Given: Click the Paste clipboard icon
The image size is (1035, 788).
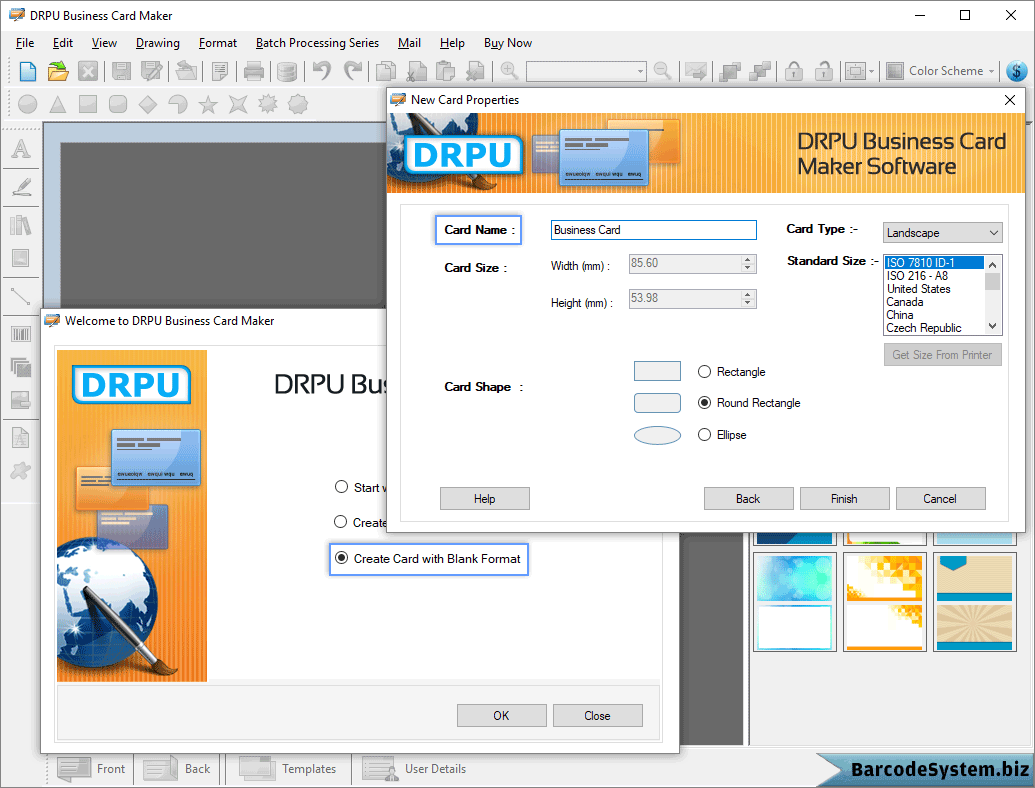Looking at the screenshot, I should [x=446, y=71].
